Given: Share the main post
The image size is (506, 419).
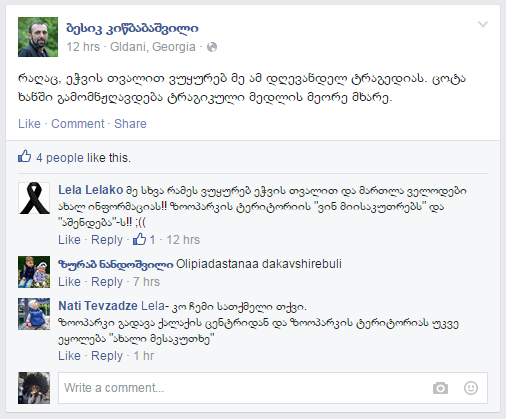Looking at the screenshot, I should [130, 124].
